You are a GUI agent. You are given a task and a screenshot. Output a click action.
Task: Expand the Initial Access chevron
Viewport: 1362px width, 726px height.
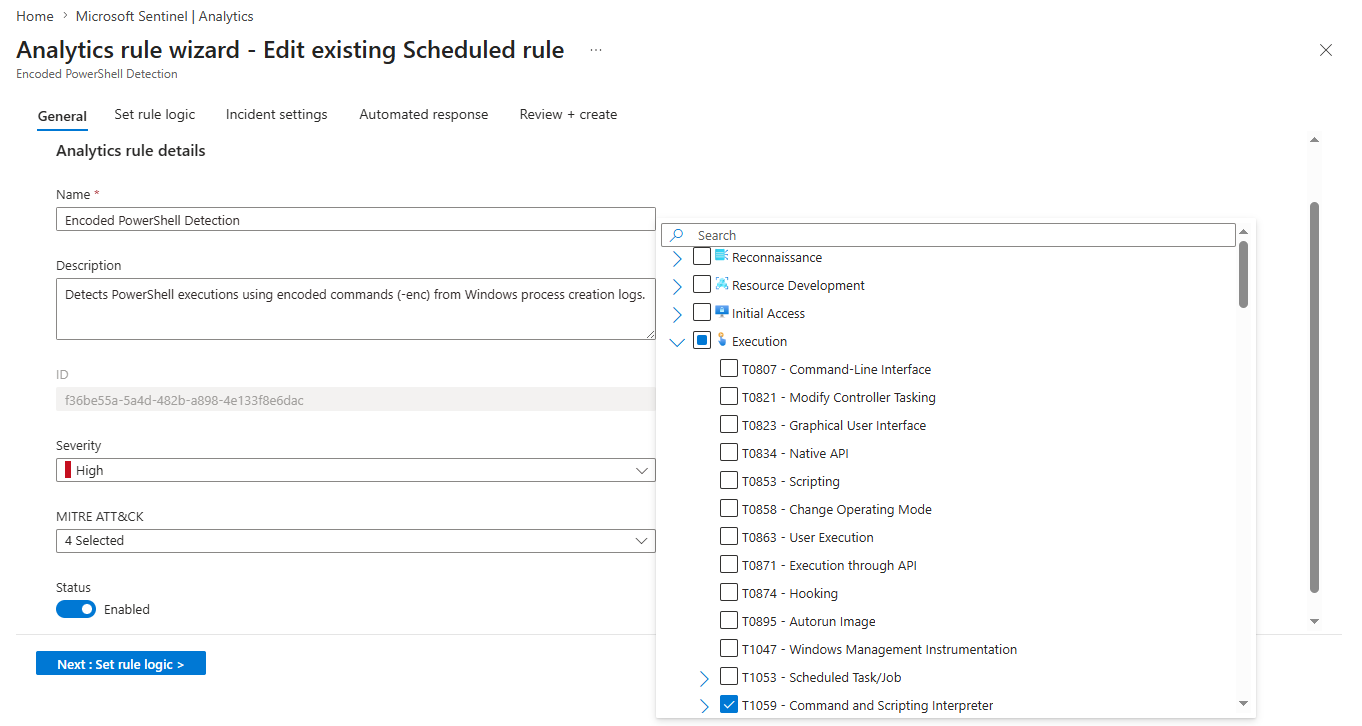(677, 314)
